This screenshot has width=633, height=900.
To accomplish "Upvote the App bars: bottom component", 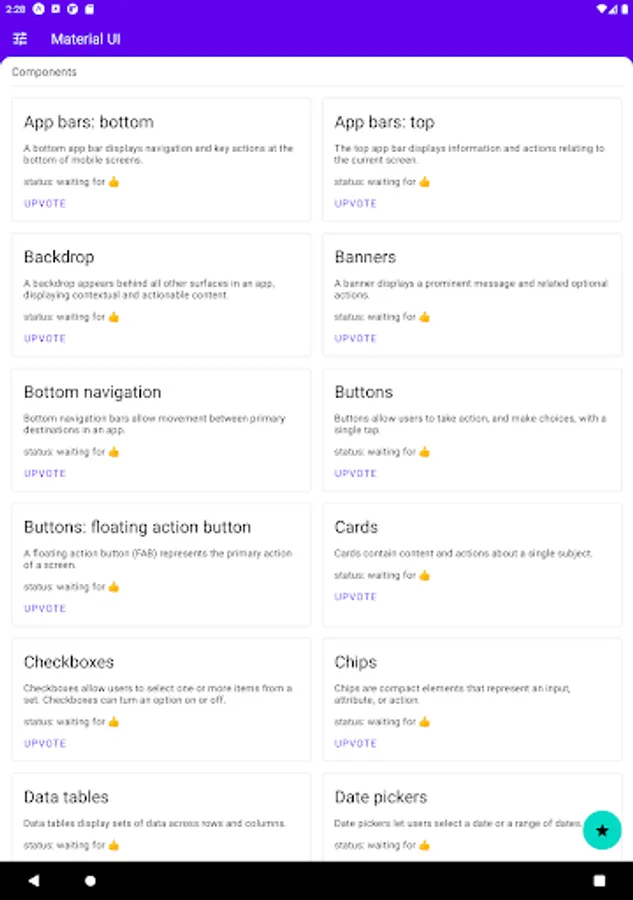I will (x=45, y=203).
